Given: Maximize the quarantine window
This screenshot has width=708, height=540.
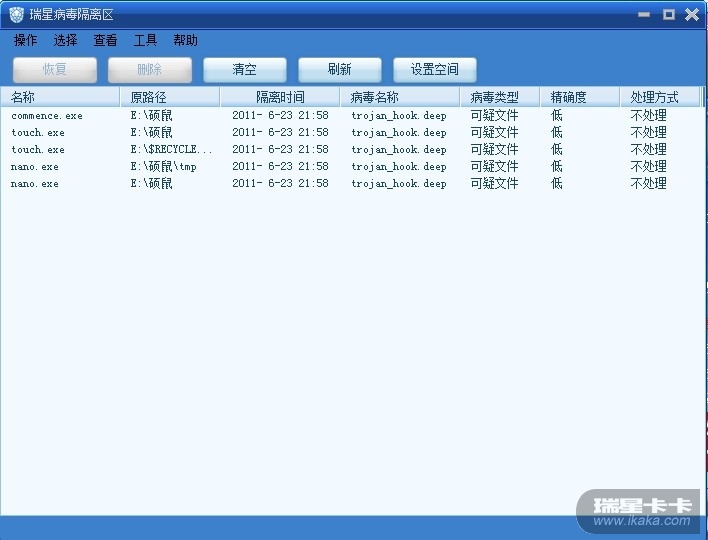Looking at the screenshot, I should (x=669, y=14).
